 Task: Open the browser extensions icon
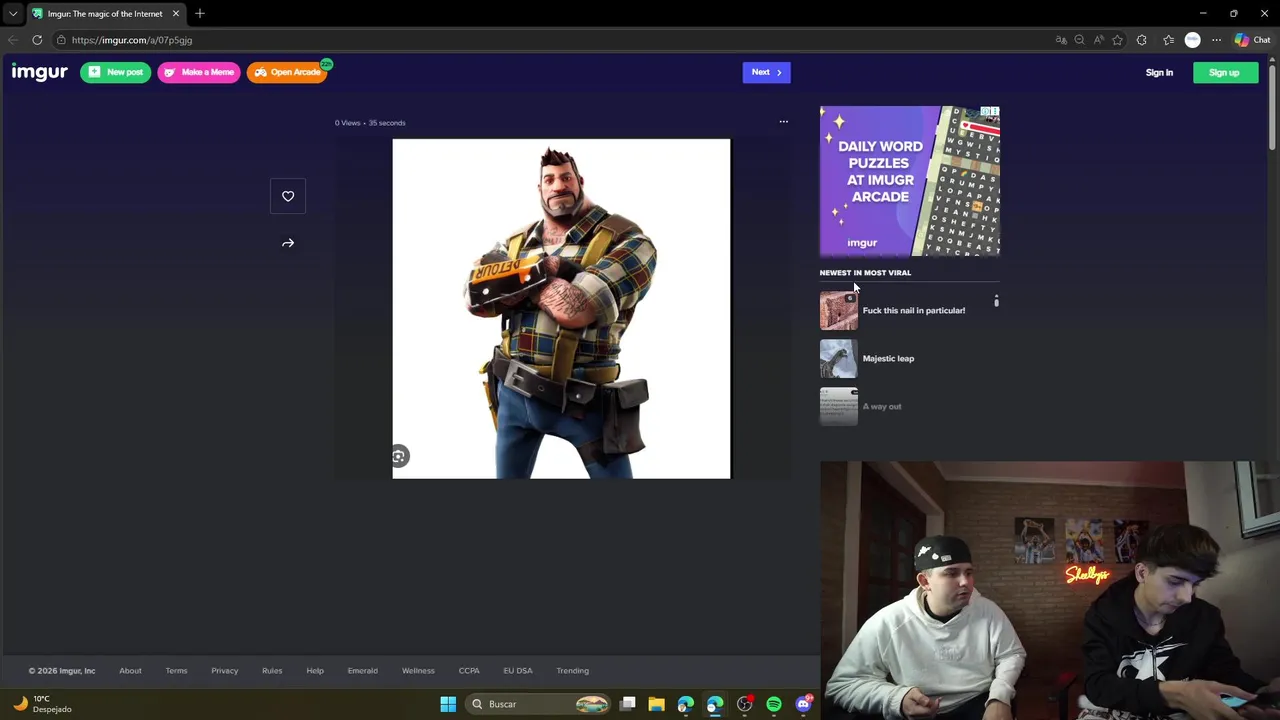pyautogui.click(x=1142, y=40)
